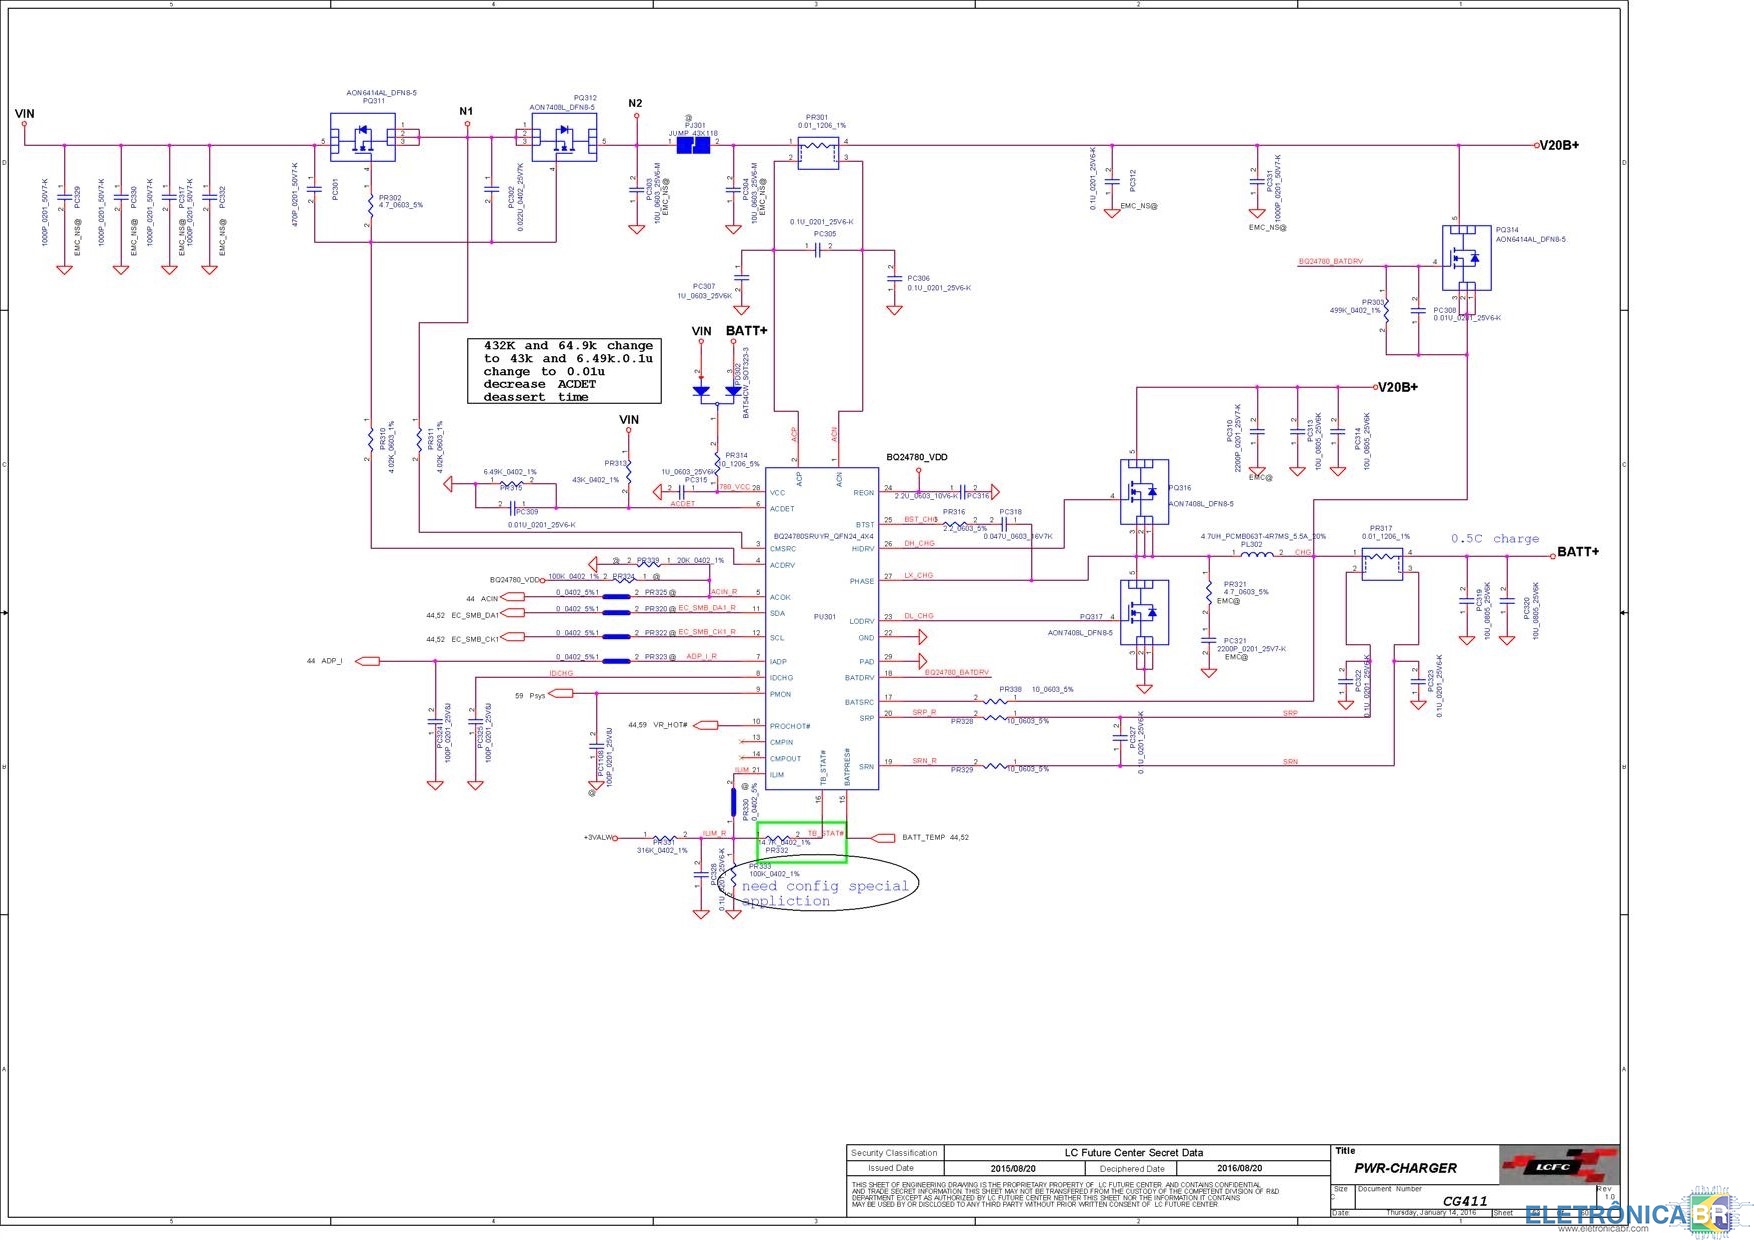
Task: Click the BQ24780SRUYR_QFN24_4X4 part text
Action: pyautogui.click(x=823, y=536)
